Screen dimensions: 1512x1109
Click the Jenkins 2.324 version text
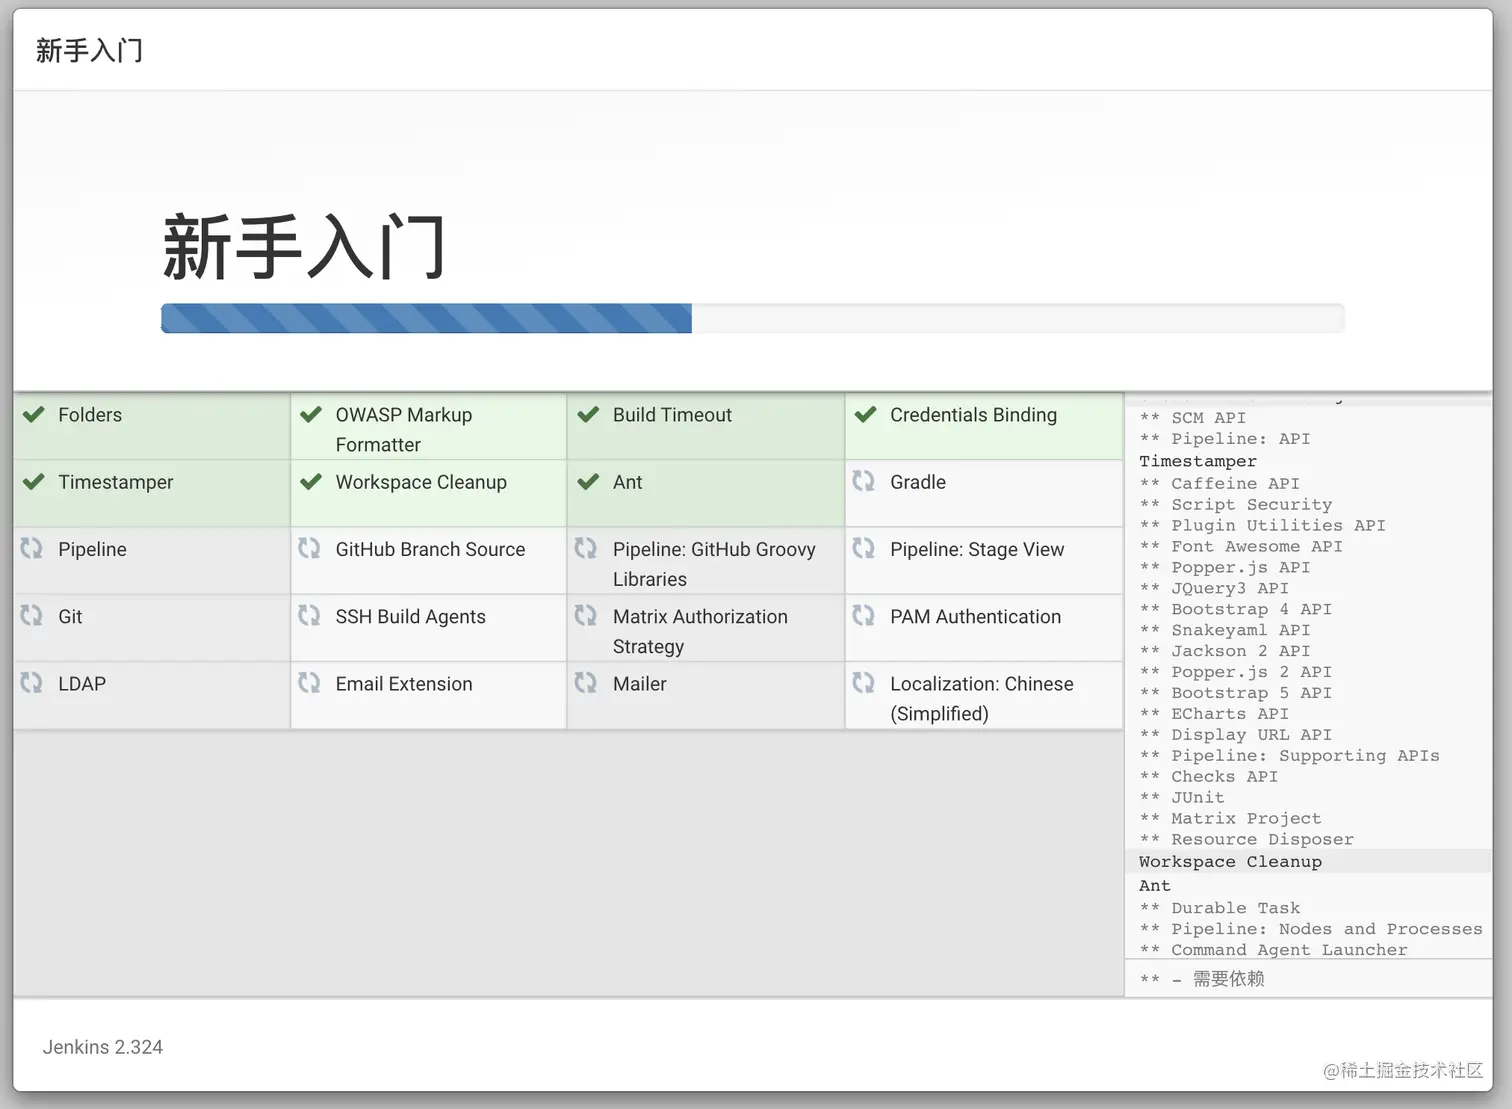coord(102,1047)
